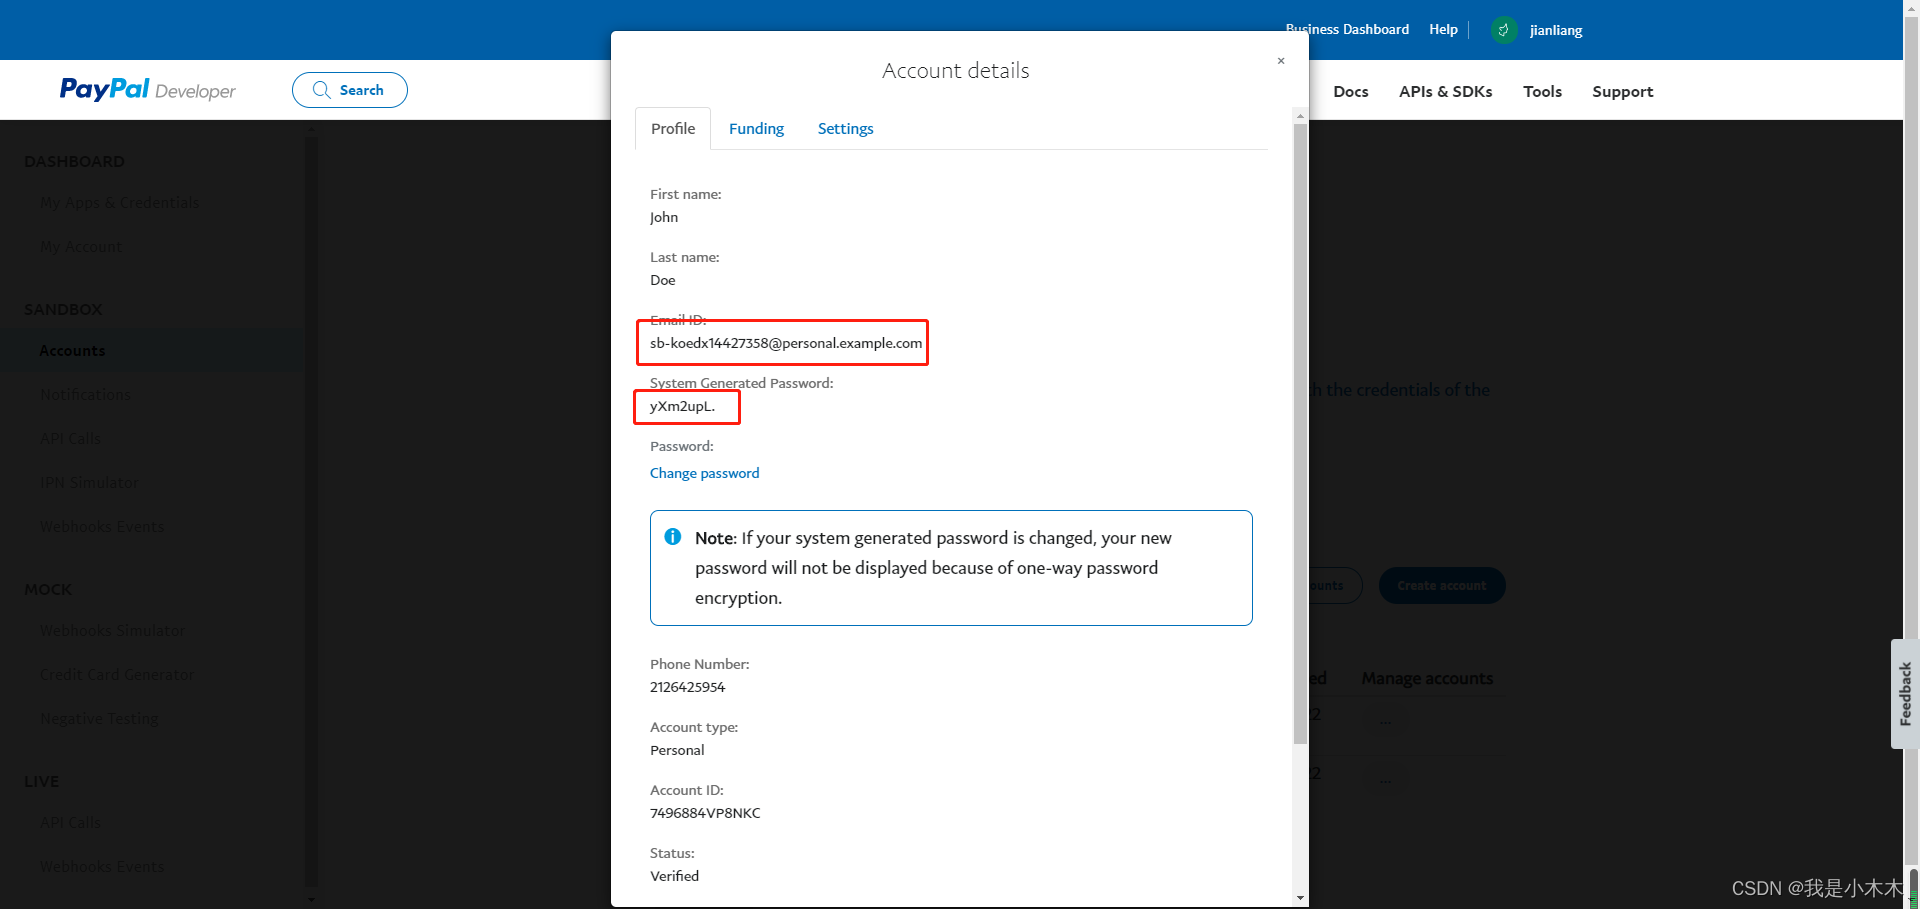This screenshot has height=909, width=1920.
Task: Select the email ID sb-koedx14427358@personal.example.com
Action: click(x=786, y=343)
